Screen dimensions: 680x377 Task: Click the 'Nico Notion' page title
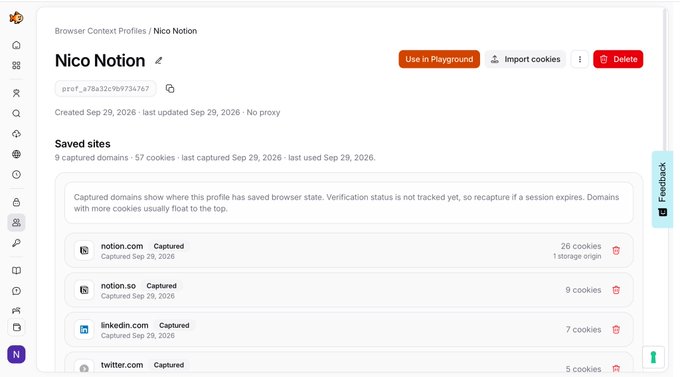pos(100,60)
